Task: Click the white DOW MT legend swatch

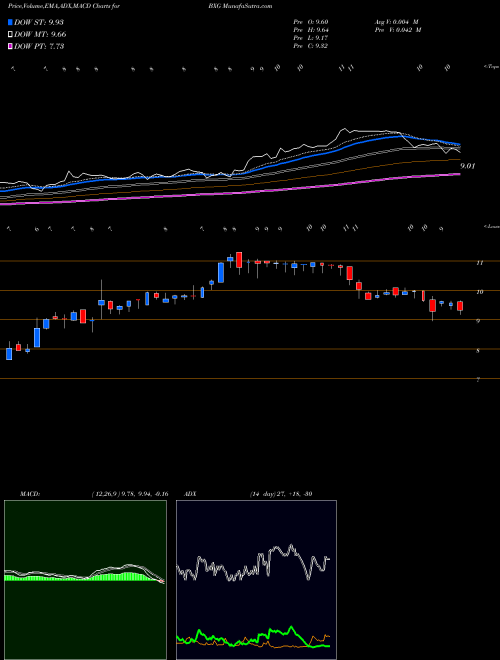Action: pyautogui.click(x=10, y=35)
